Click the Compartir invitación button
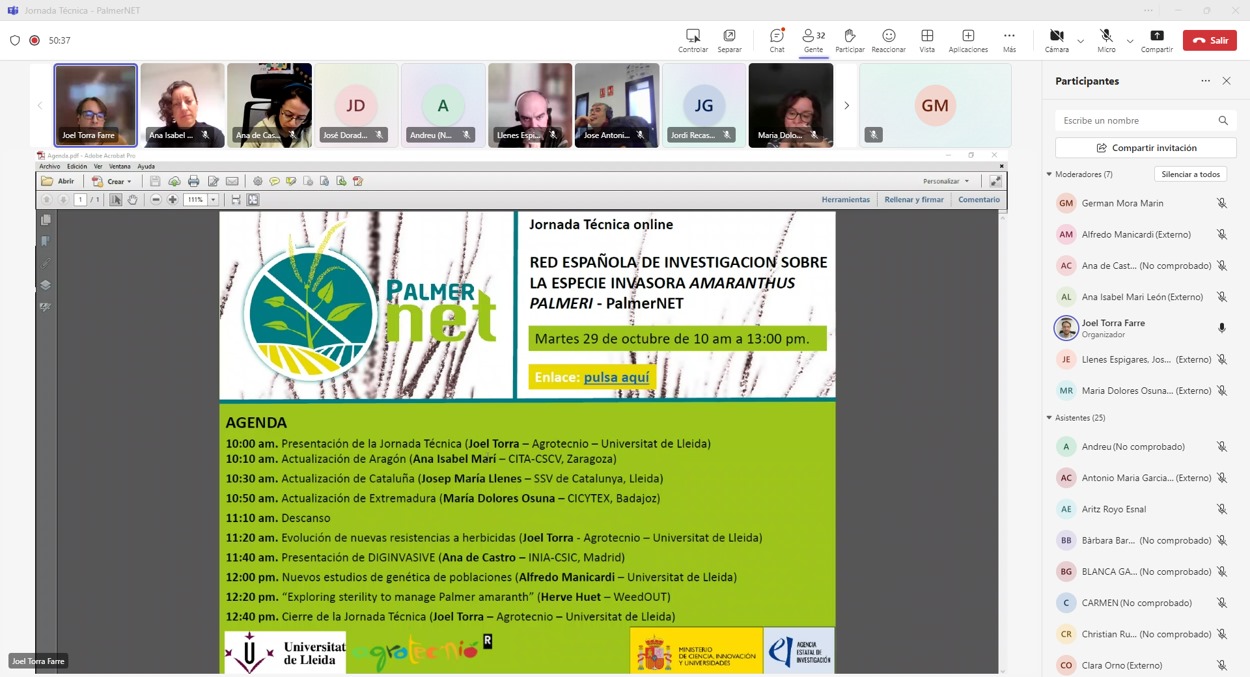The height and width of the screenshot is (677, 1250). pos(1145,148)
